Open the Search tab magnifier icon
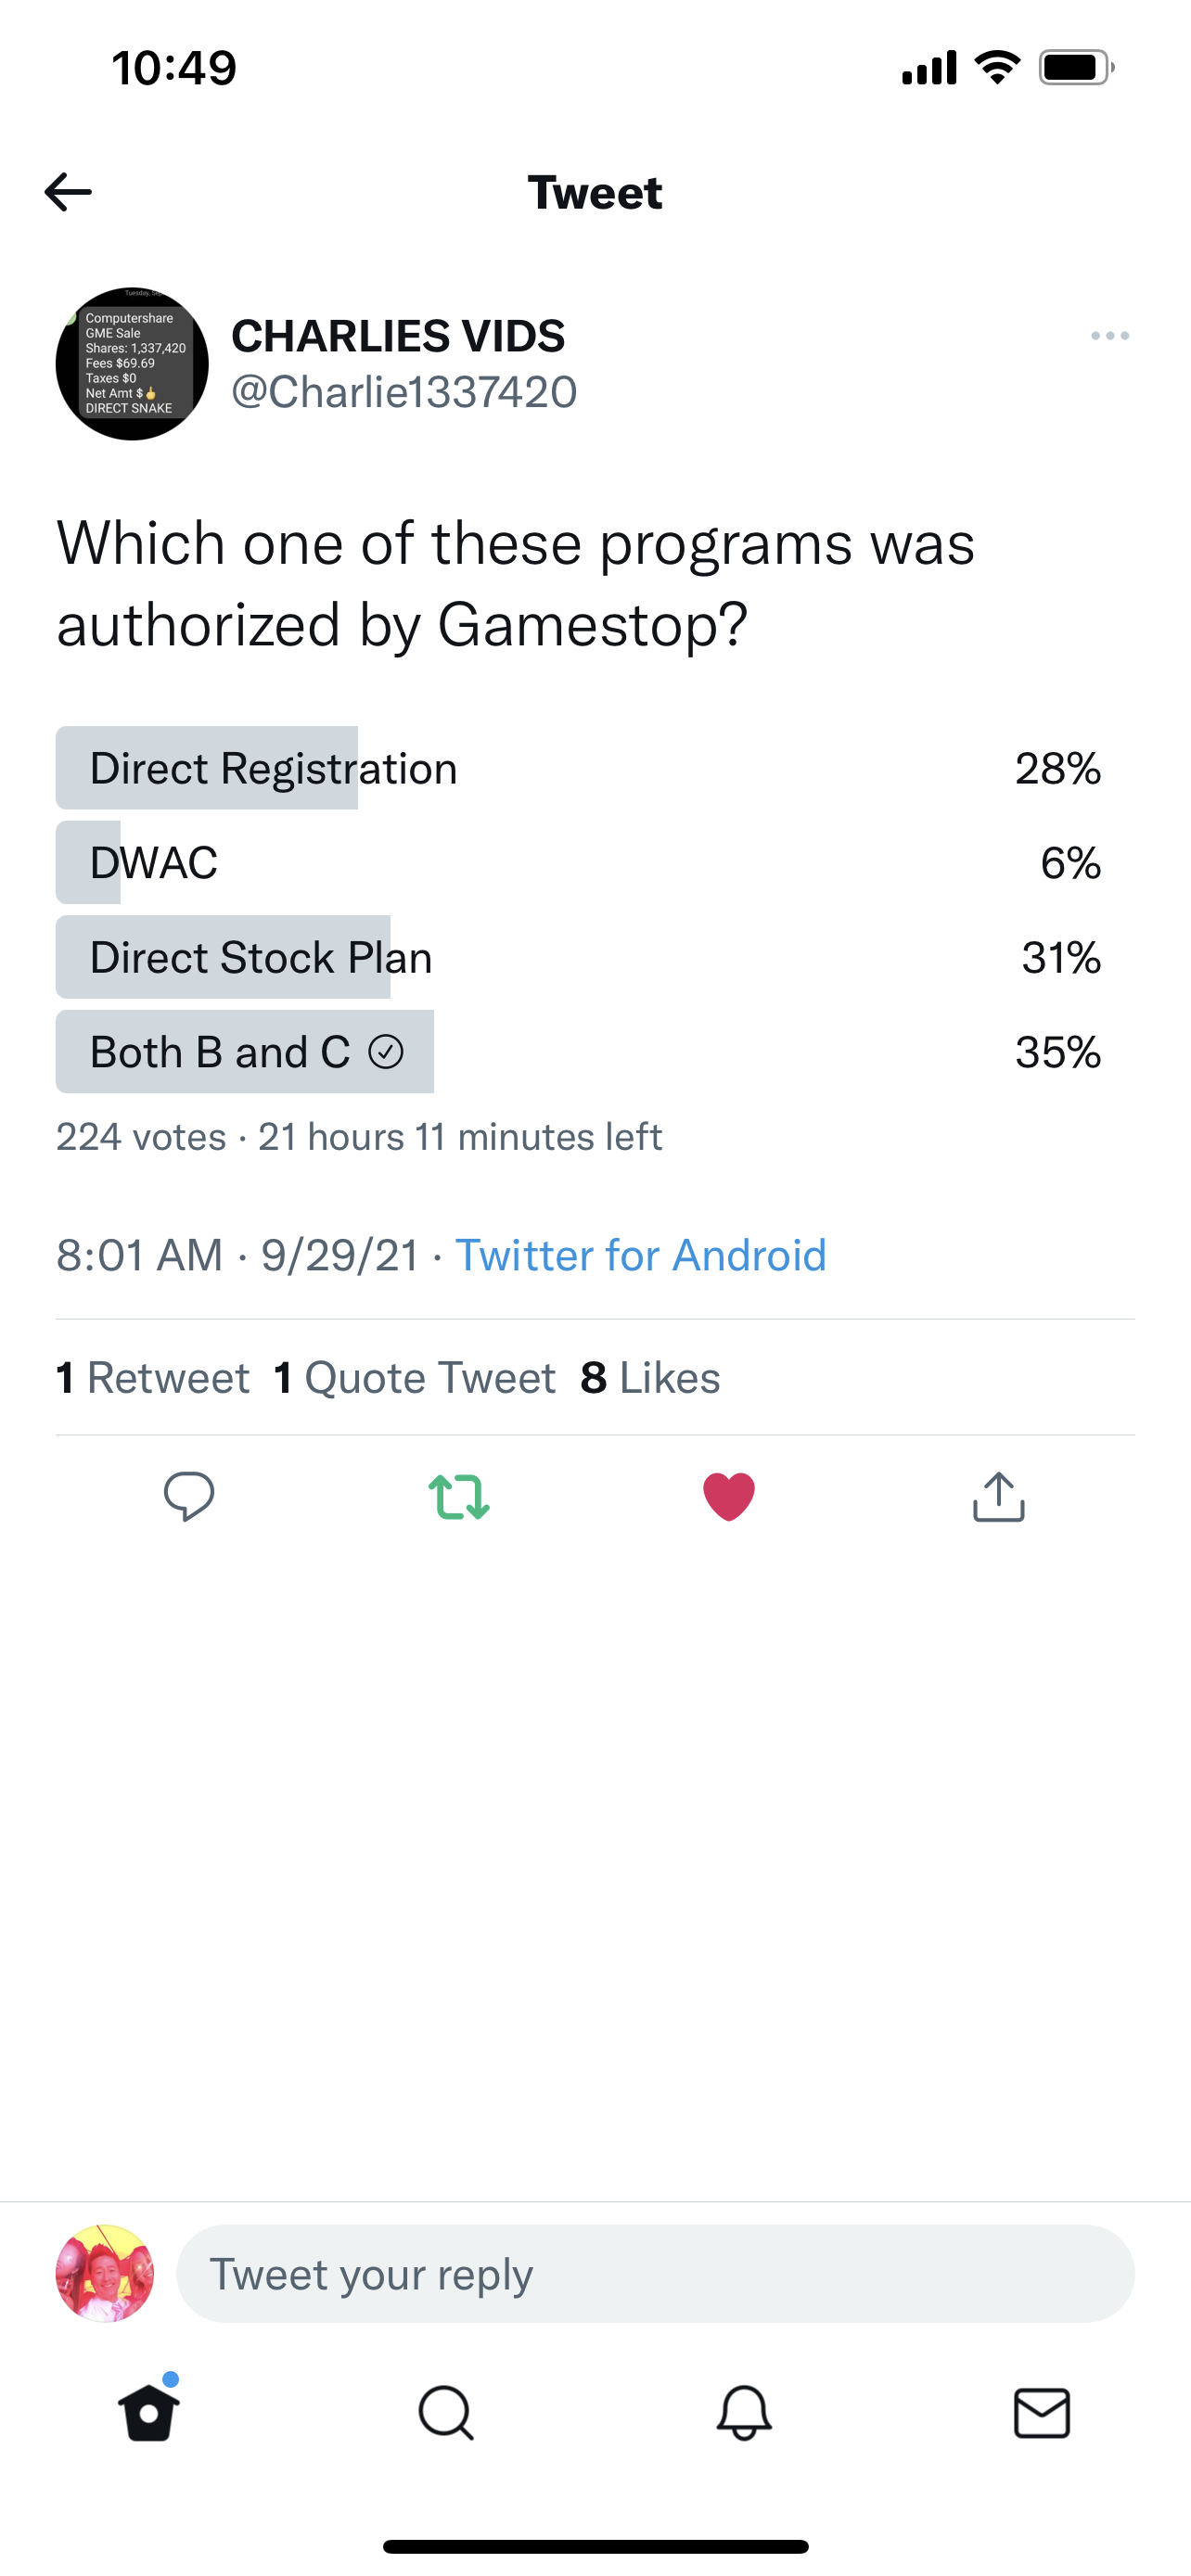This screenshot has width=1191, height=2576. tap(446, 2413)
